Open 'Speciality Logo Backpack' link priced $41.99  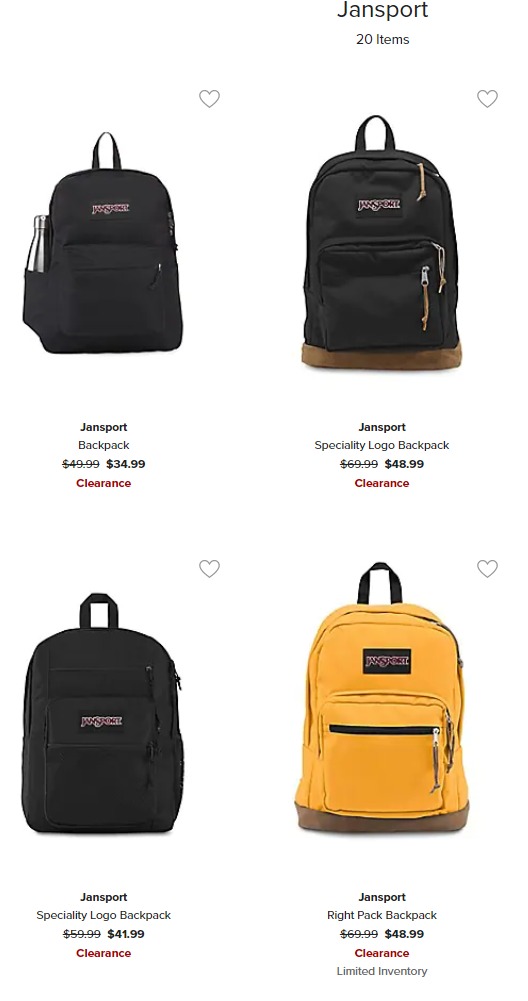tap(103, 915)
